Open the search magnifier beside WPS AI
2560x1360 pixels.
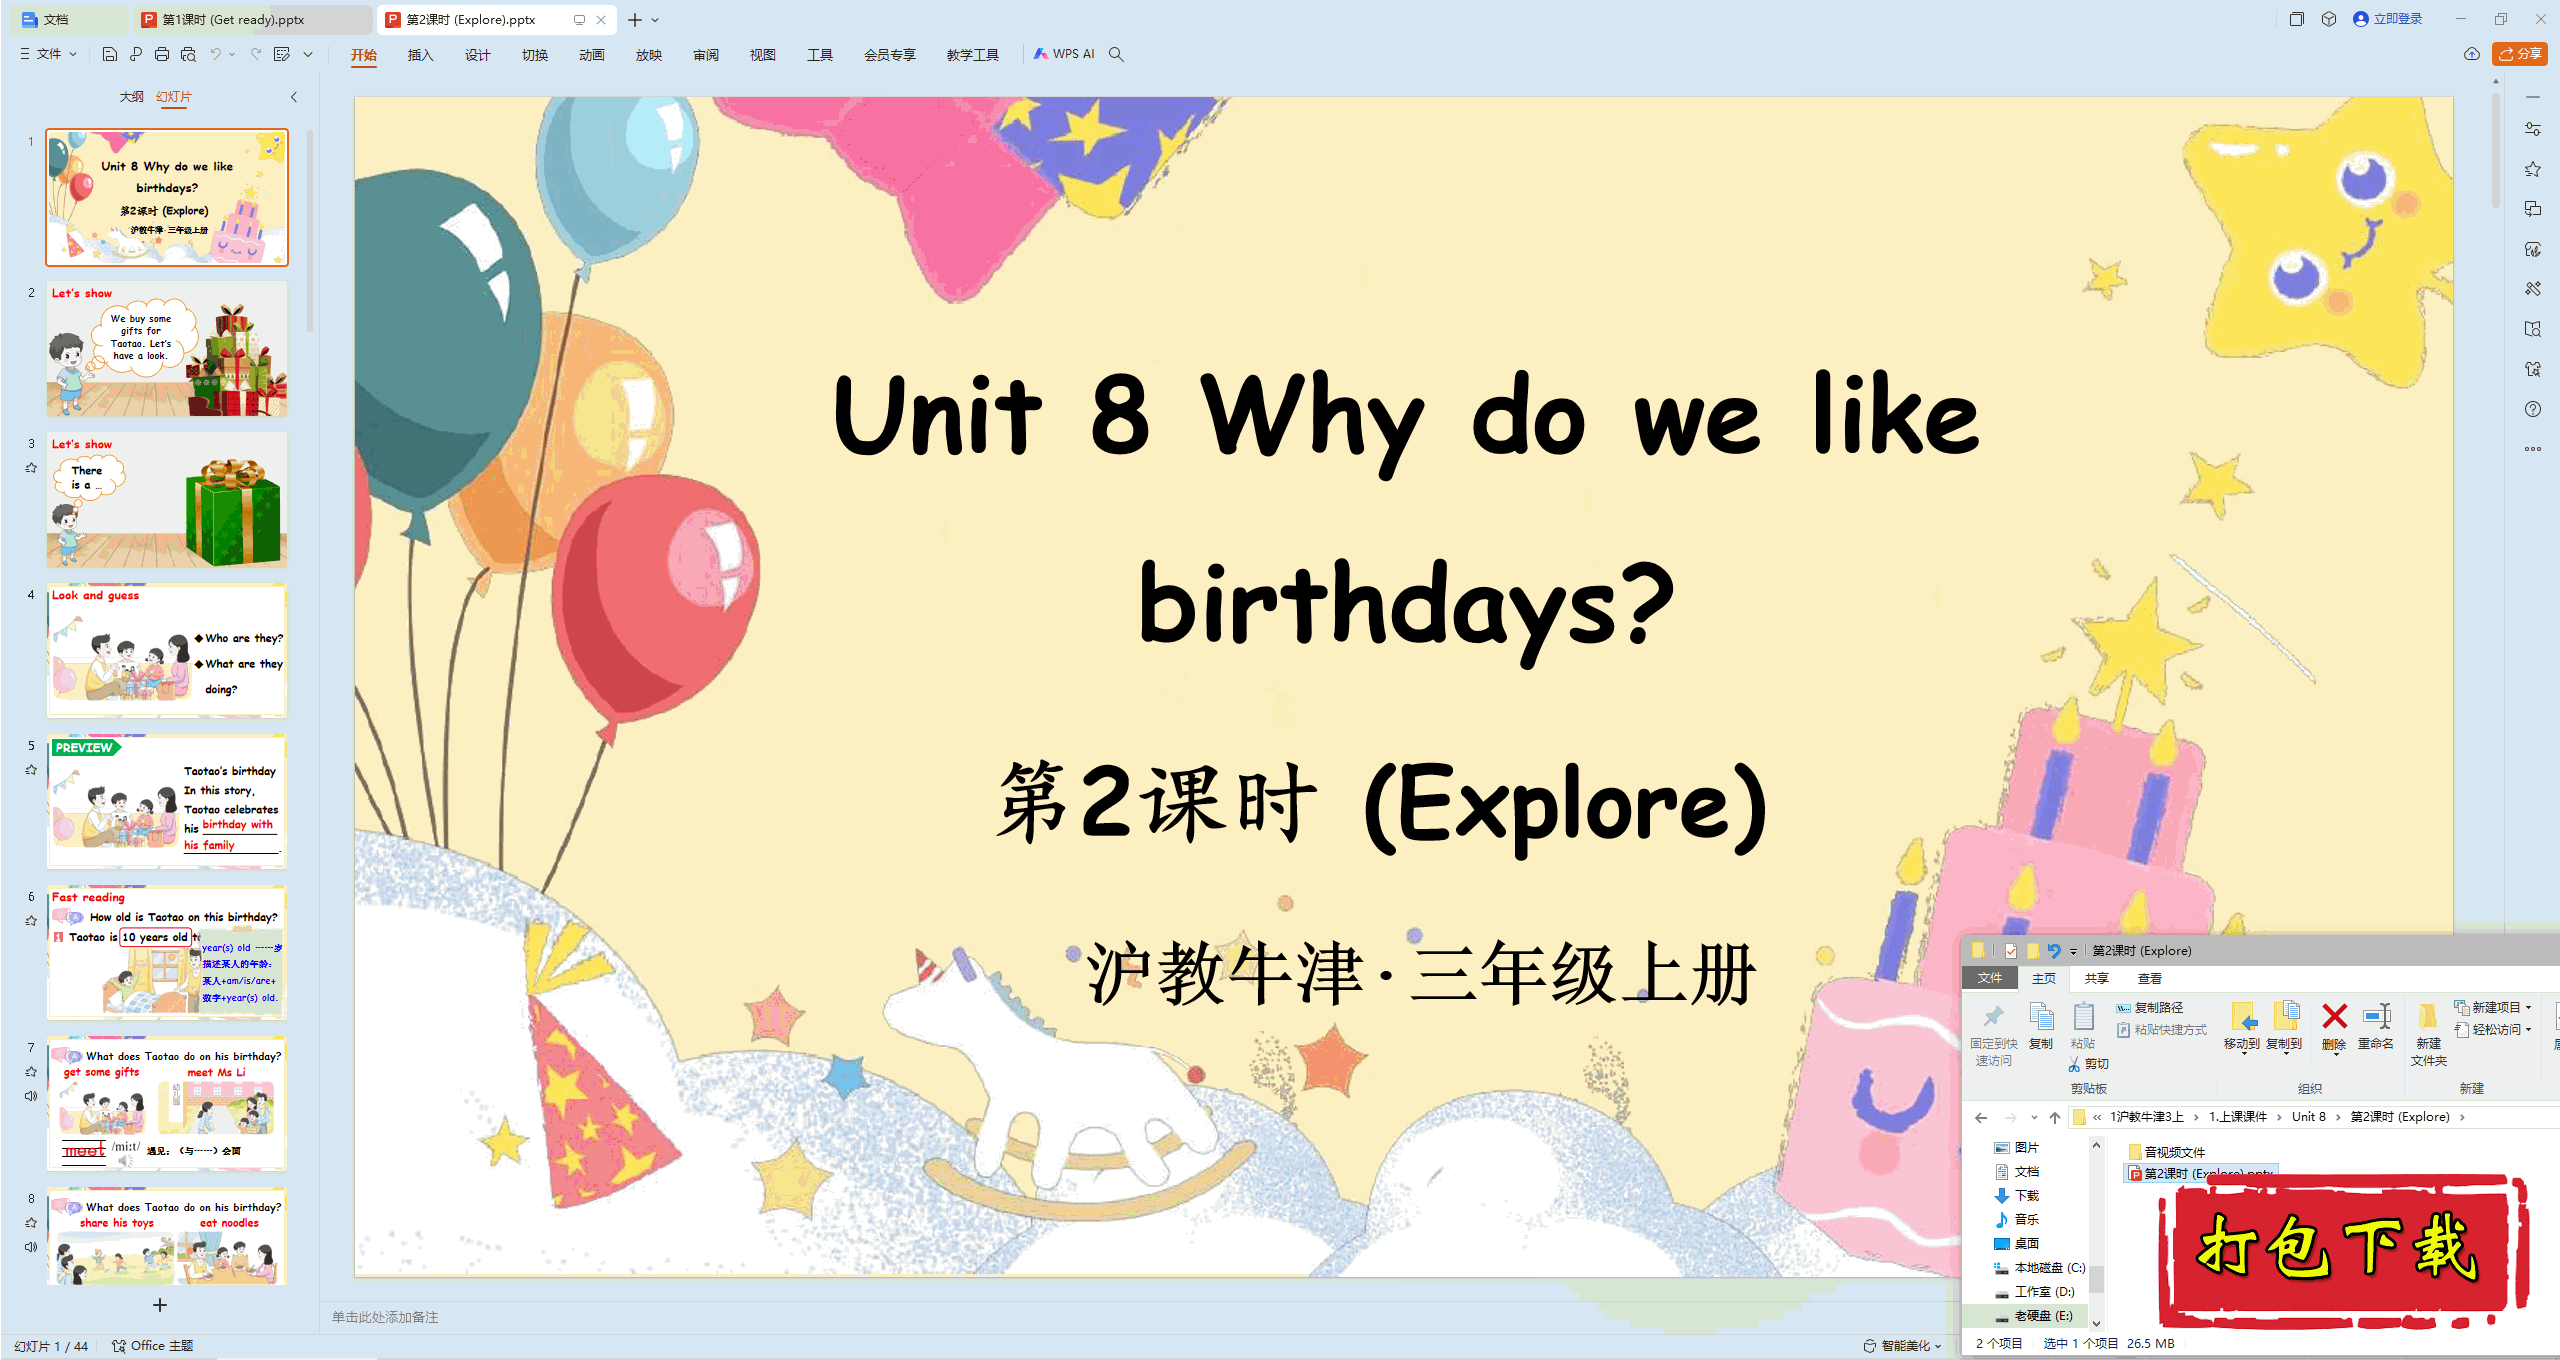(x=1116, y=54)
